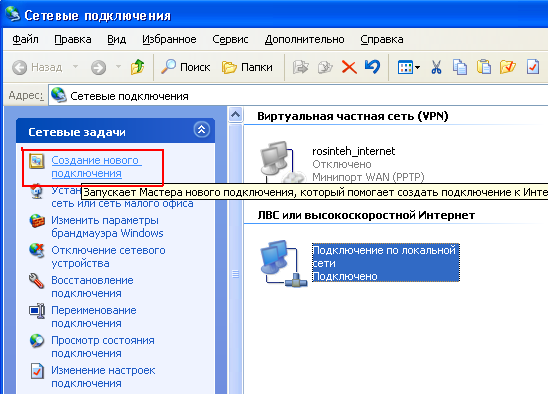Click the scissors Cut icon
Viewport: 548px width, 394px height.
(x=436, y=67)
